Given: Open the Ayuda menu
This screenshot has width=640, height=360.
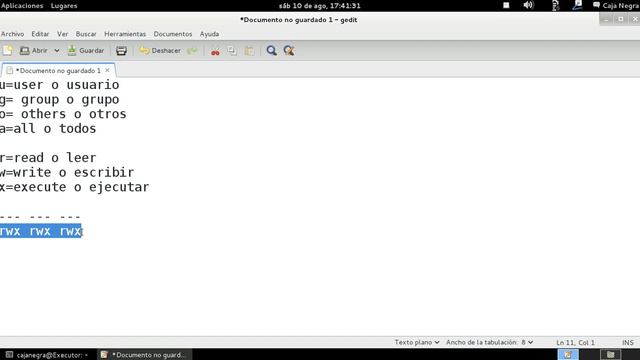Looking at the screenshot, I should pyautogui.click(x=209, y=34).
